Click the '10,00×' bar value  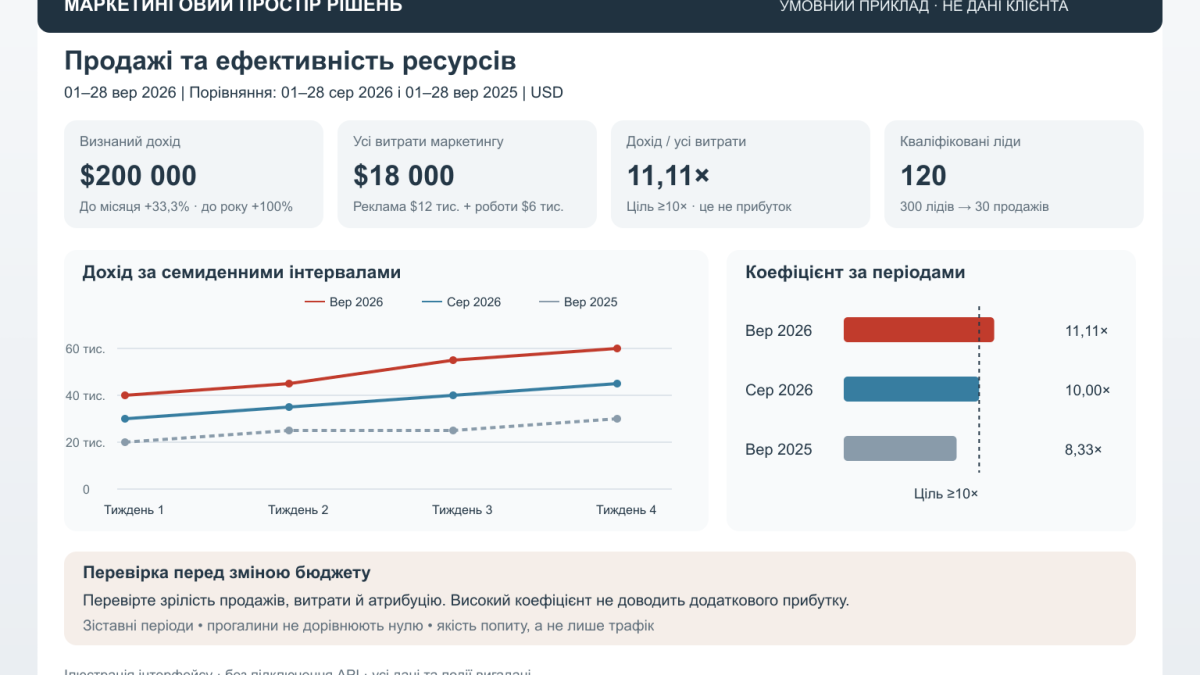click(1087, 390)
